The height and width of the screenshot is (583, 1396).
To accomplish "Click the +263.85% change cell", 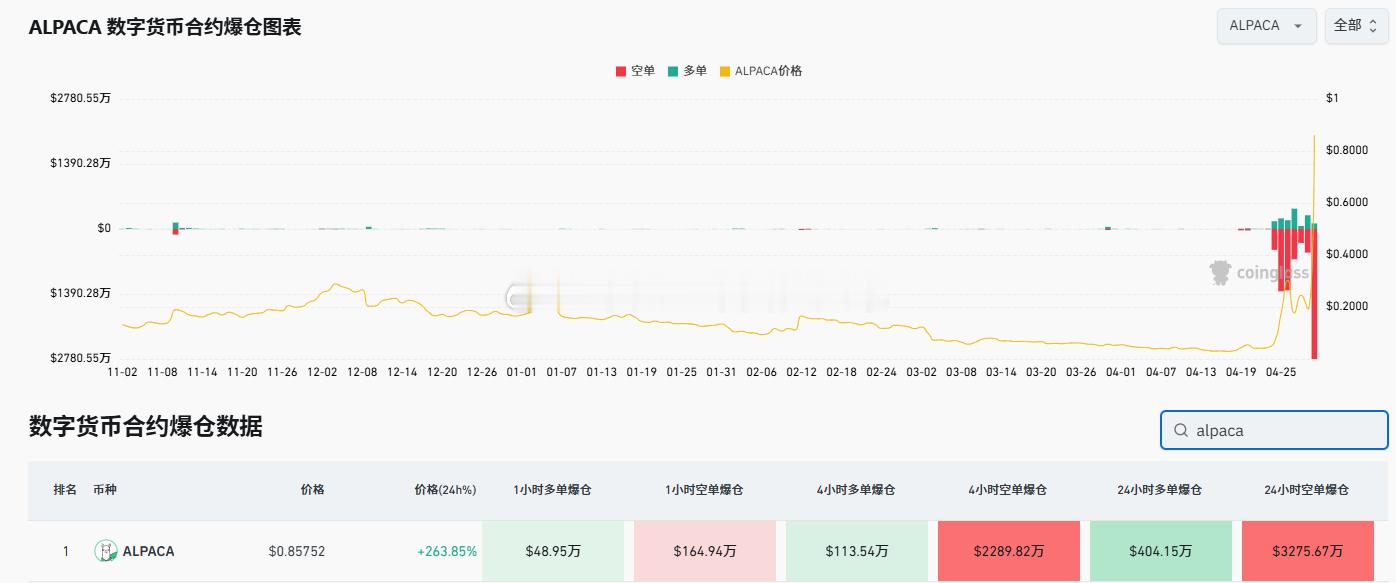I will coord(447,551).
